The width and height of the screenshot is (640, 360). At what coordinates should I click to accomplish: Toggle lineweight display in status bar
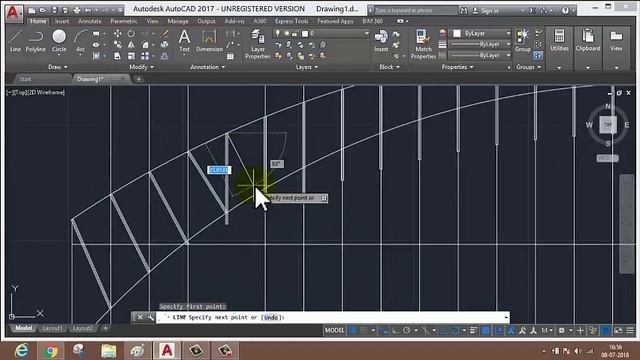pyautogui.click(x=473, y=330)
